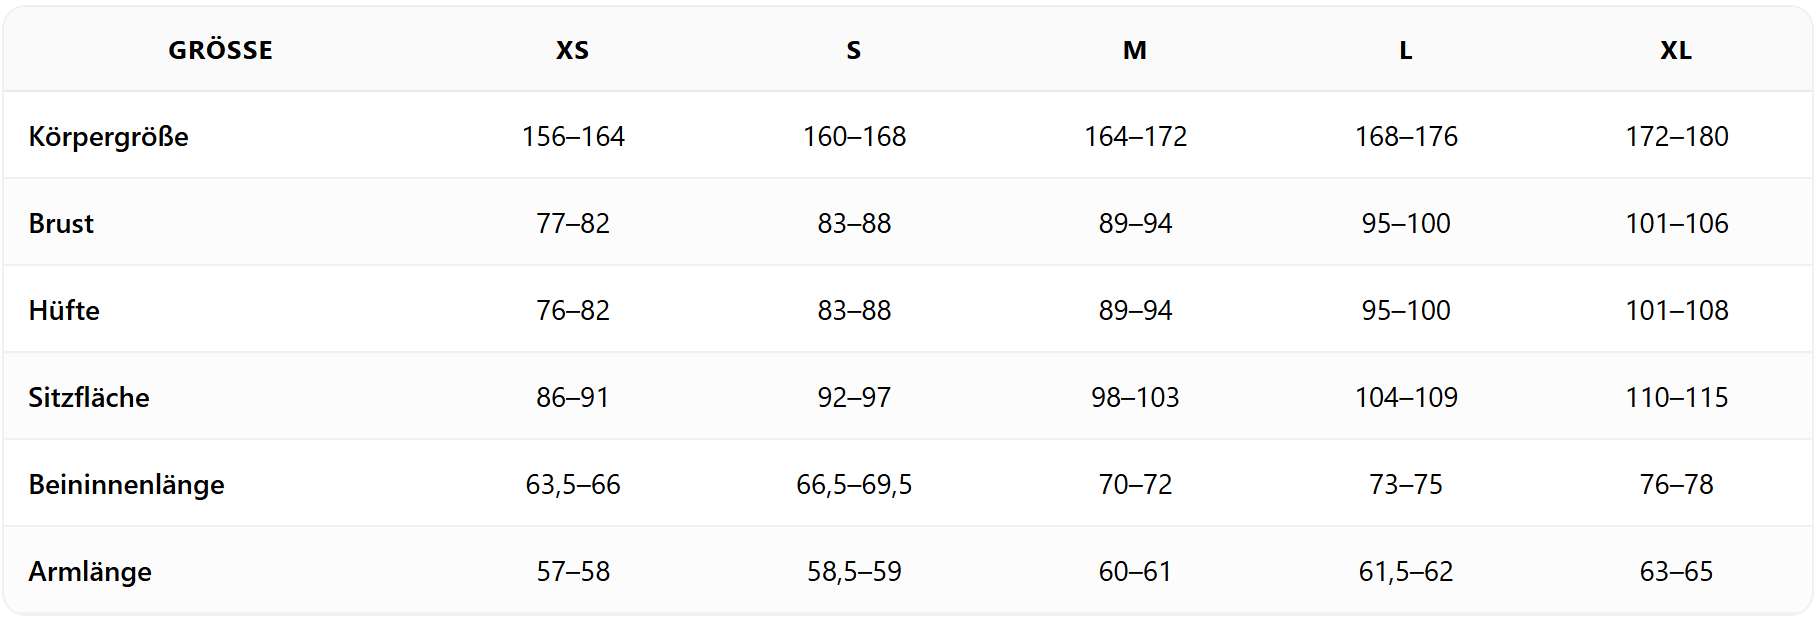Click the S size column header
The height and width of the screenshot is (620, 1819).
[853, 50]
